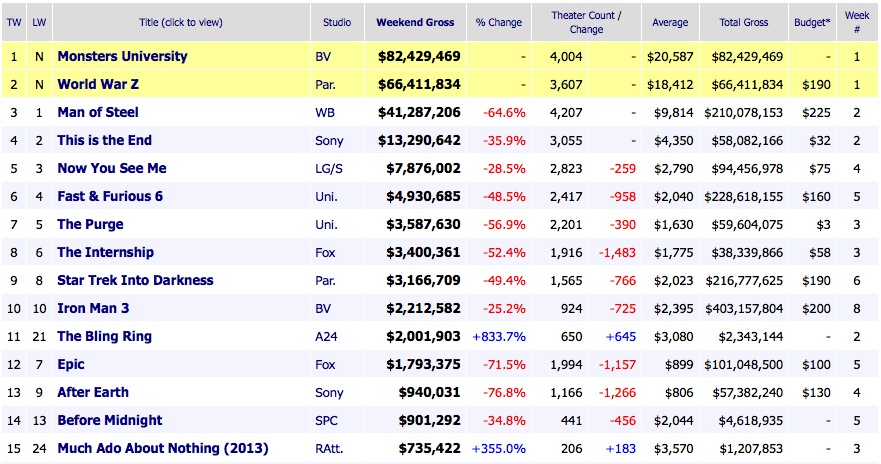This screenshot has height=464, width=881.
Task: Click Much Ado About Nothing (2013) link
Action: click(162, 449)
